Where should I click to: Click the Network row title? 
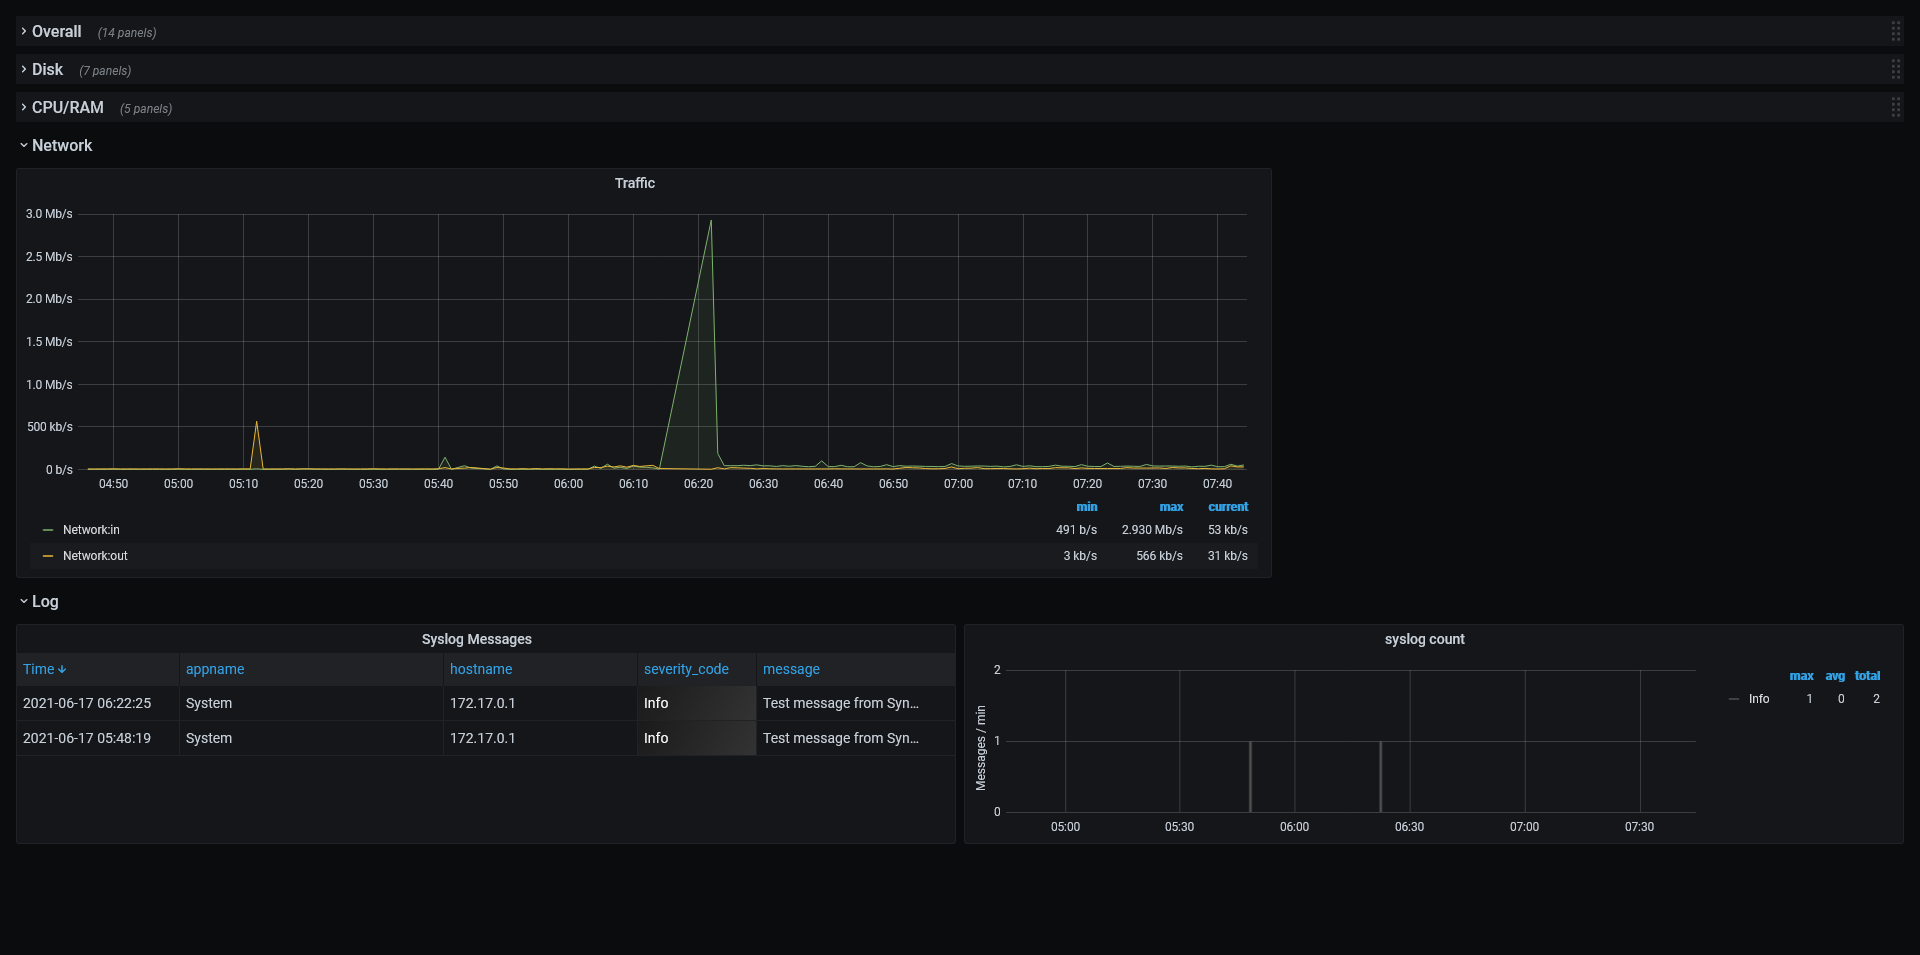click(62, 145)
